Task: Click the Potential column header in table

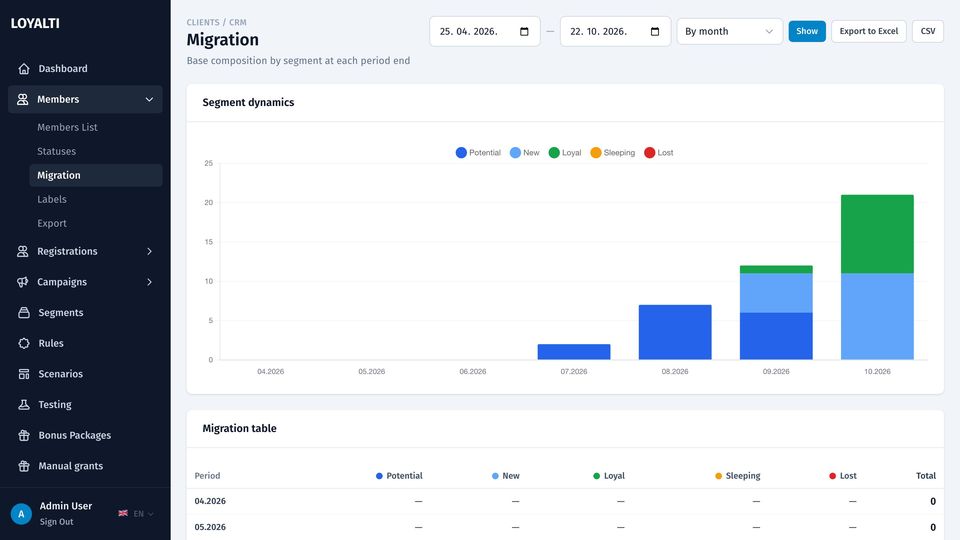Action: click(x=399, y=476)
